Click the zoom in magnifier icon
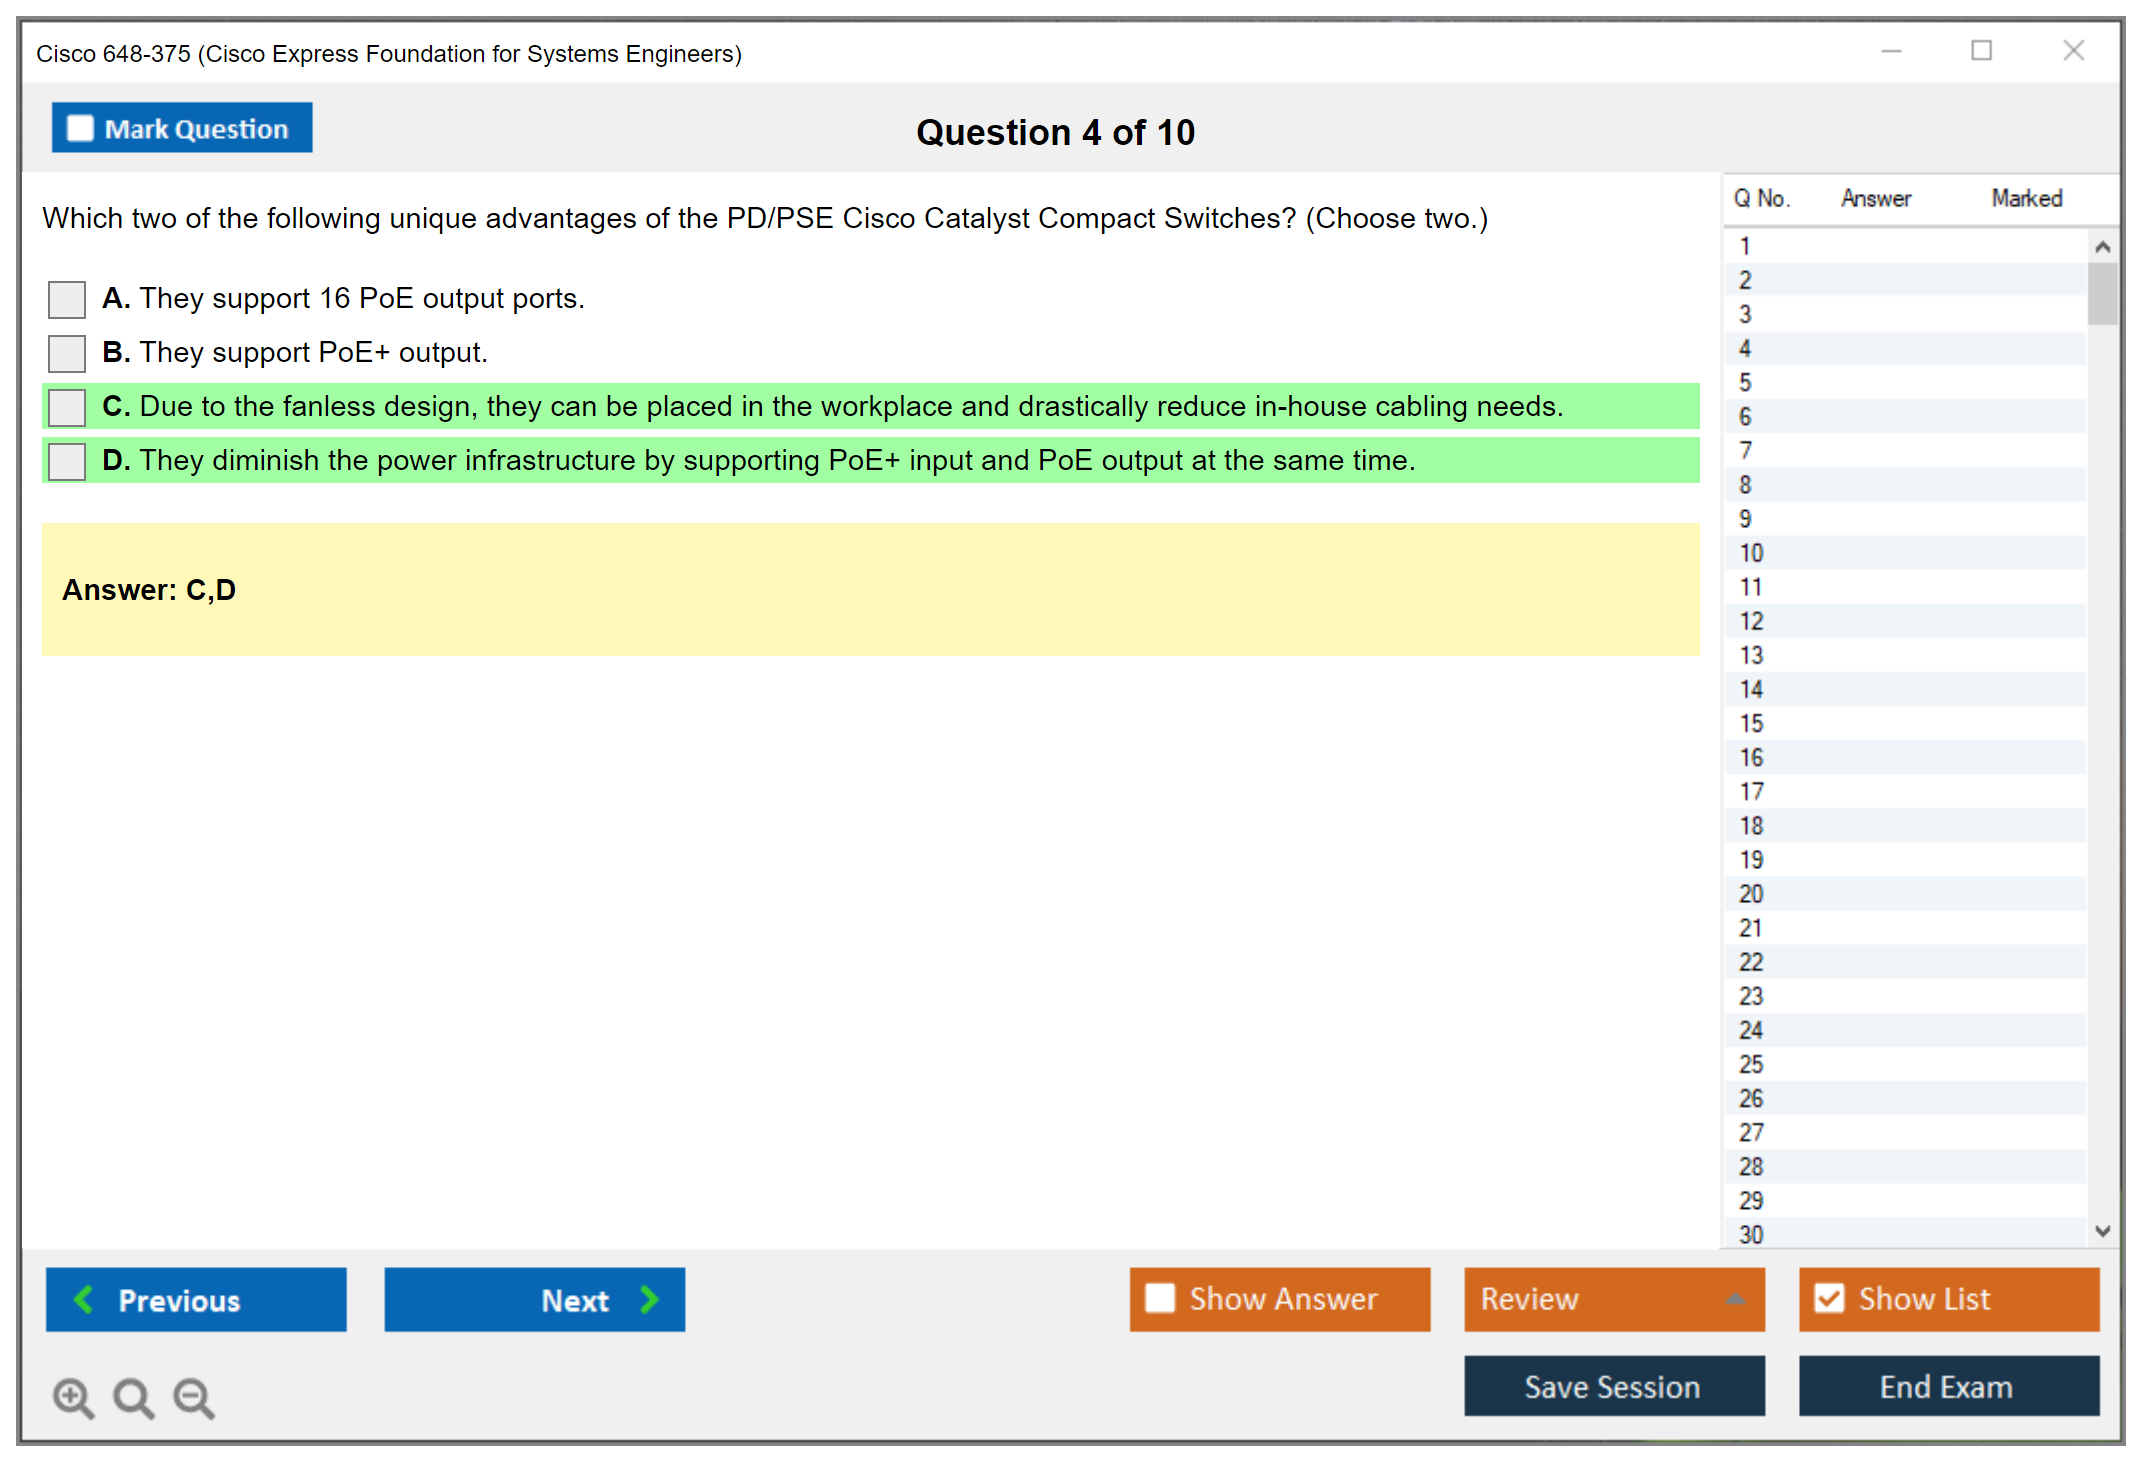2150x1470 pixels. 73,1397
